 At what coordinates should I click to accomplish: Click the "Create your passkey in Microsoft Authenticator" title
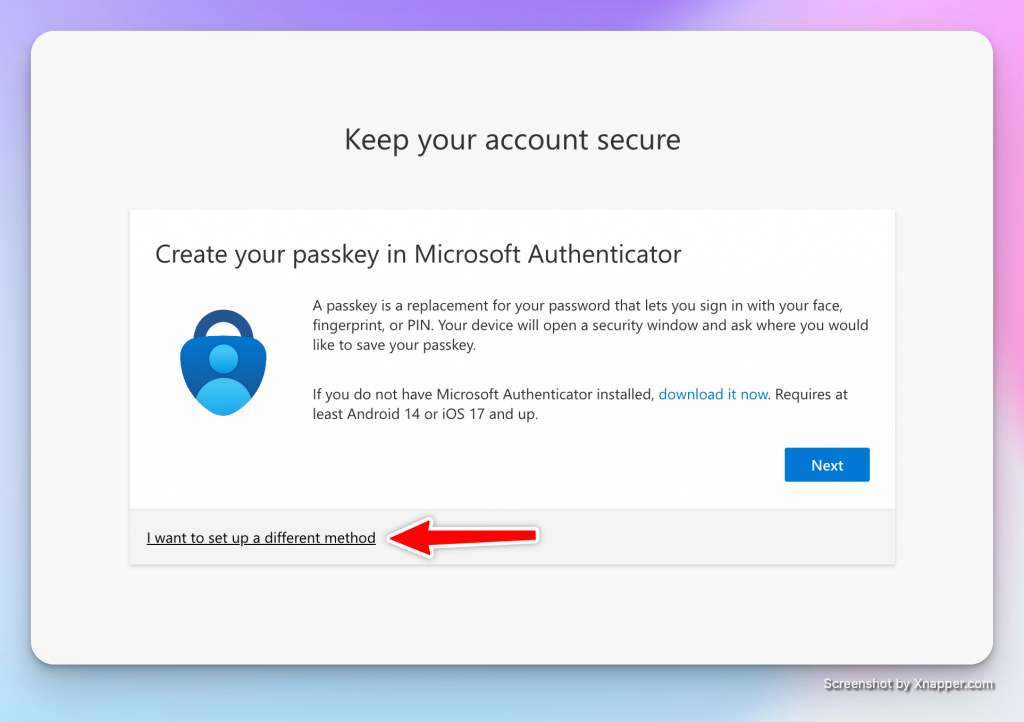418,254
